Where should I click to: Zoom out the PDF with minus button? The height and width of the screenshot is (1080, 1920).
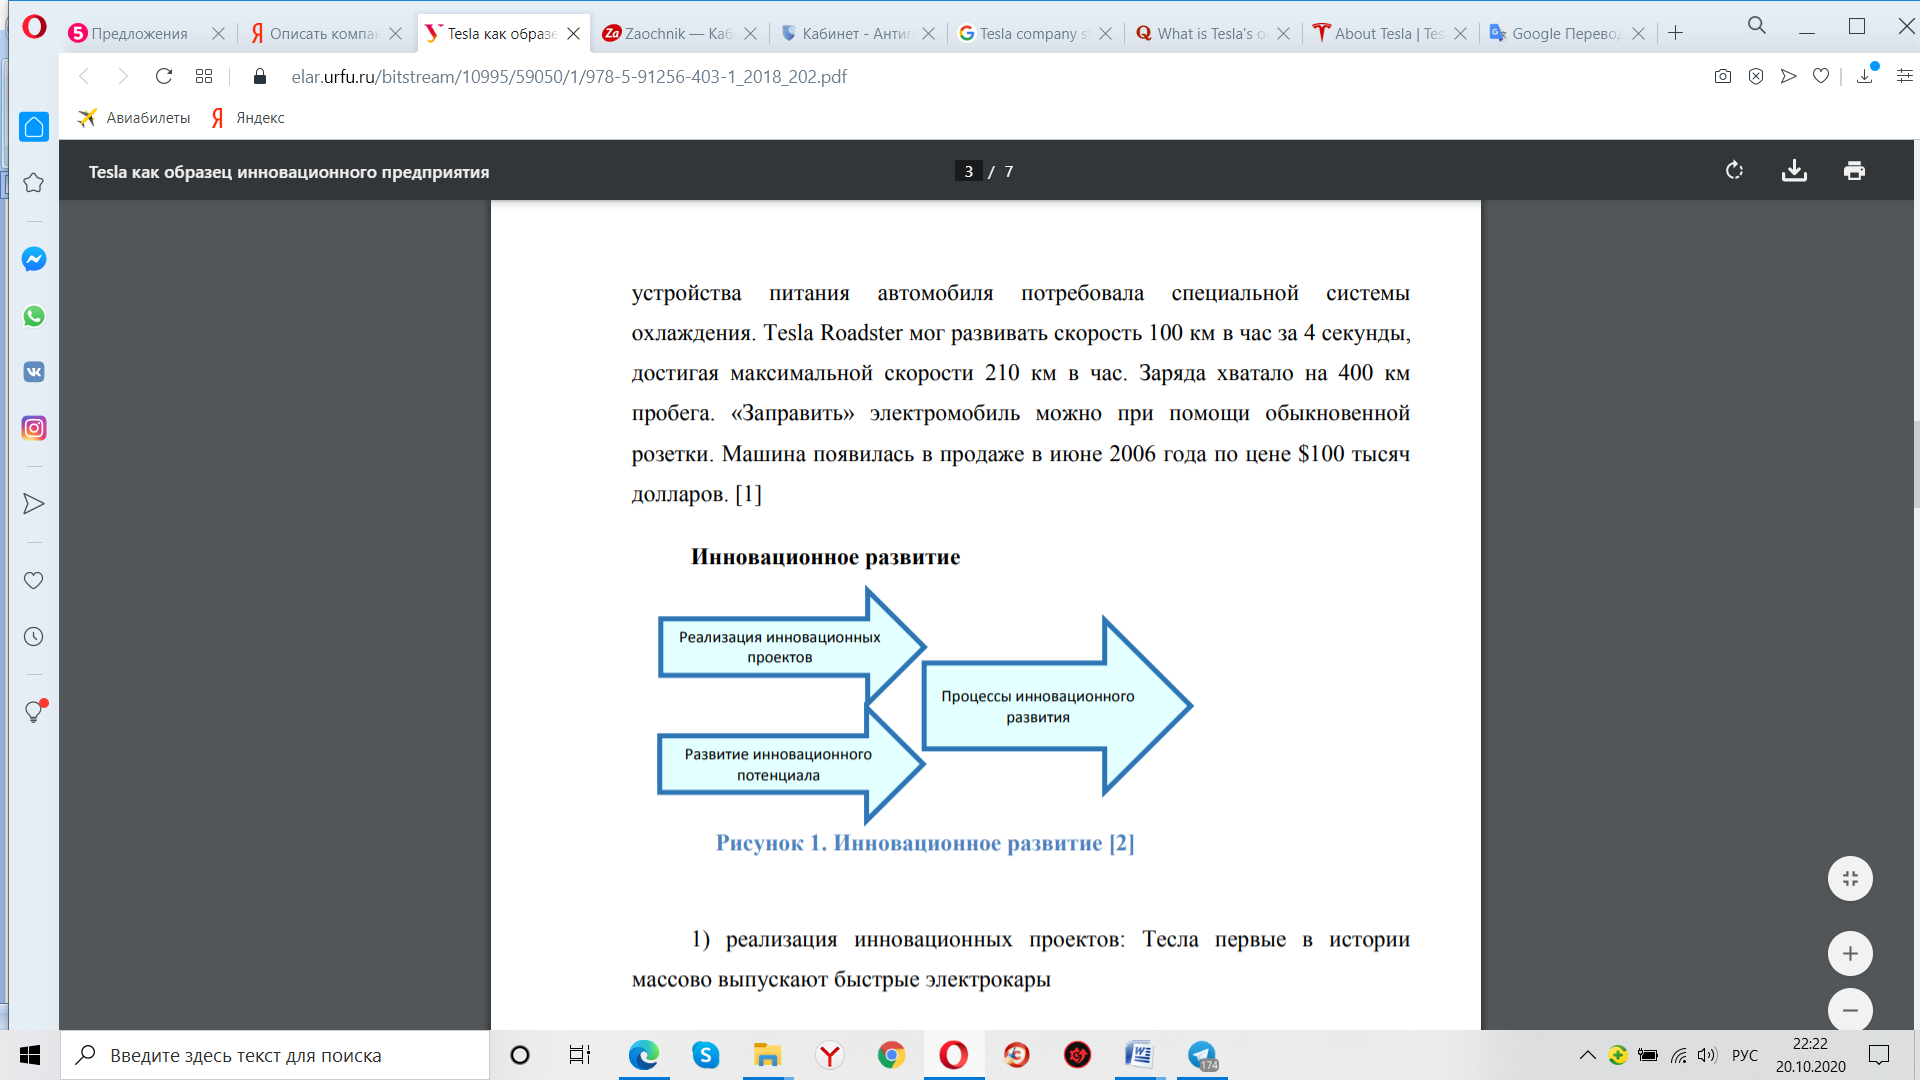click(x=1850, y=1010)
